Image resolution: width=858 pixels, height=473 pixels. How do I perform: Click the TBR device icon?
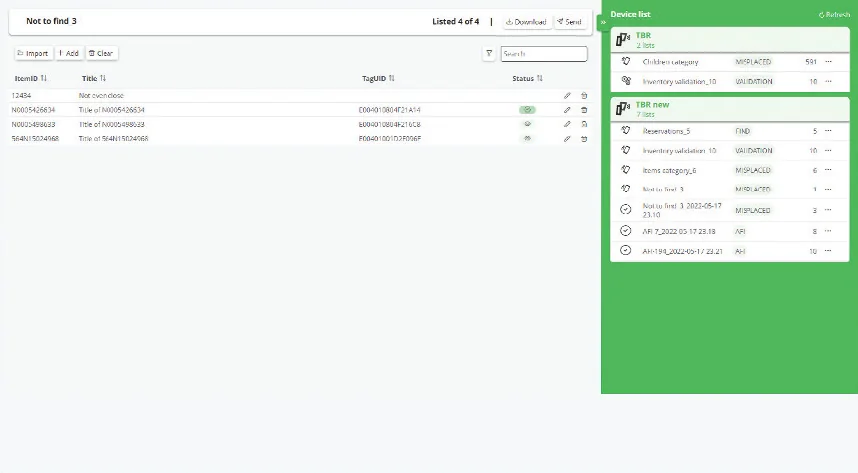[623, 39]
